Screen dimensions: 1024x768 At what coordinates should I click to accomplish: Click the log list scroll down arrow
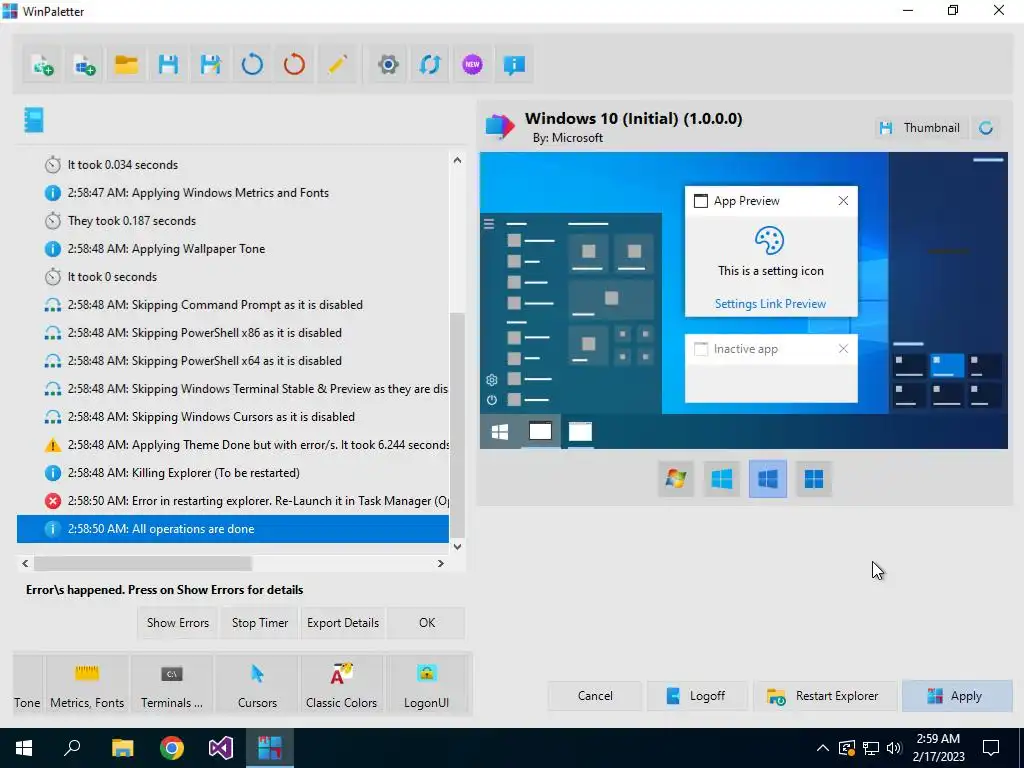pyautogui.click(x=457, y=547)
